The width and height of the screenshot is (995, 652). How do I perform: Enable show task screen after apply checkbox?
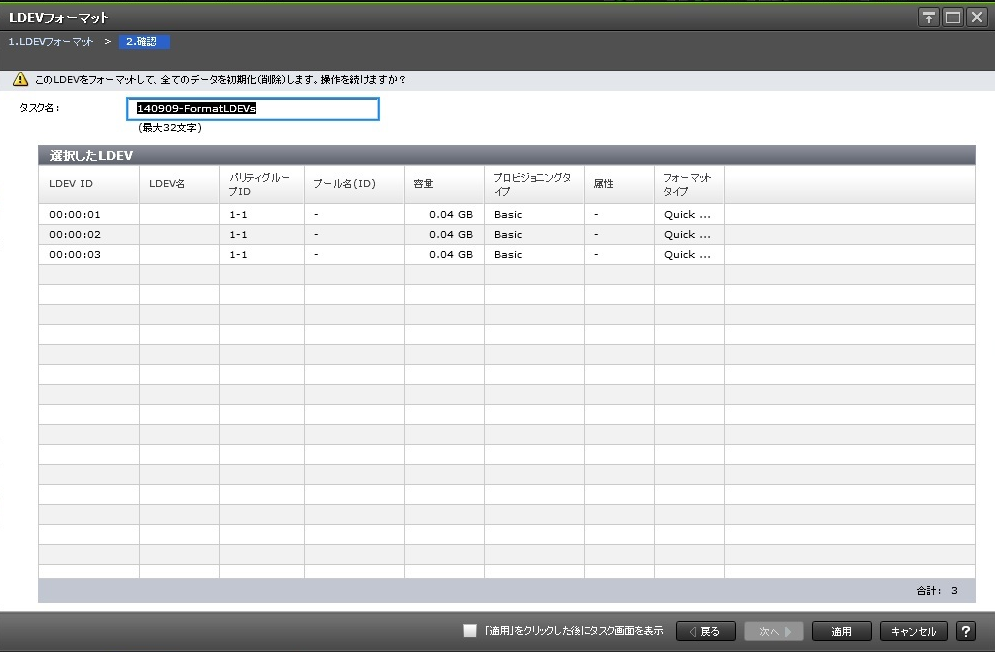[x=470, y=630]
